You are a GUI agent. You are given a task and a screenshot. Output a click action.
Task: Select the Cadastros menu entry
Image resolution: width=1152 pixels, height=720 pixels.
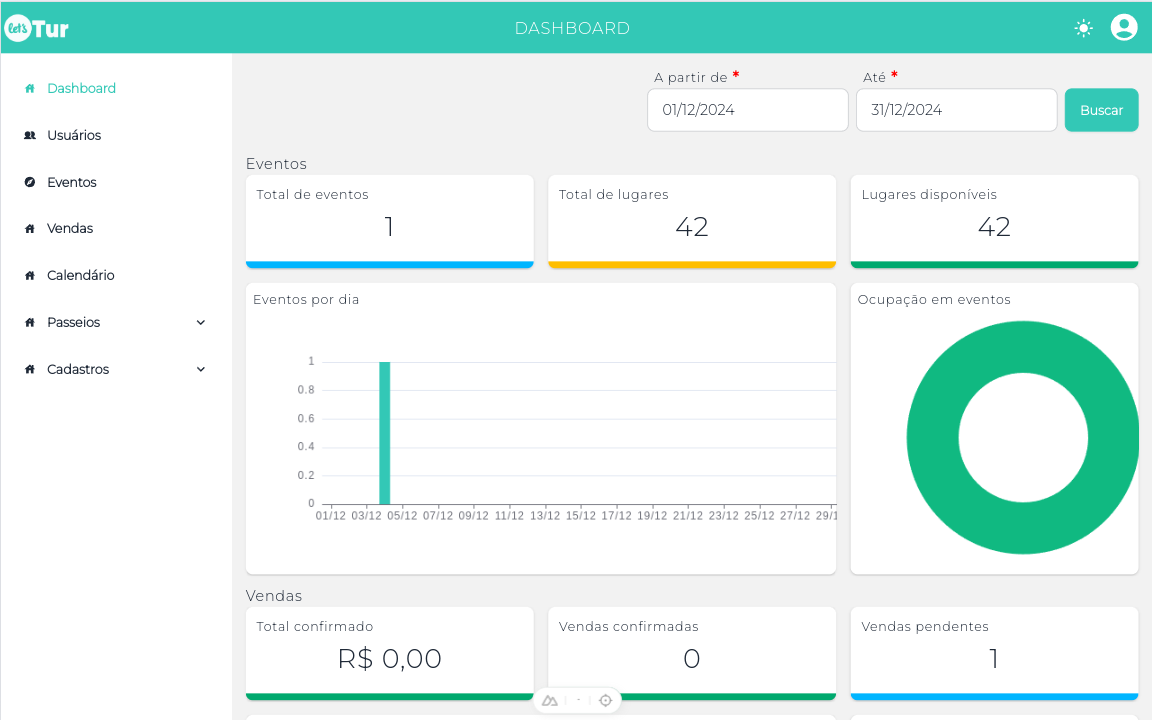pos(78,369)
